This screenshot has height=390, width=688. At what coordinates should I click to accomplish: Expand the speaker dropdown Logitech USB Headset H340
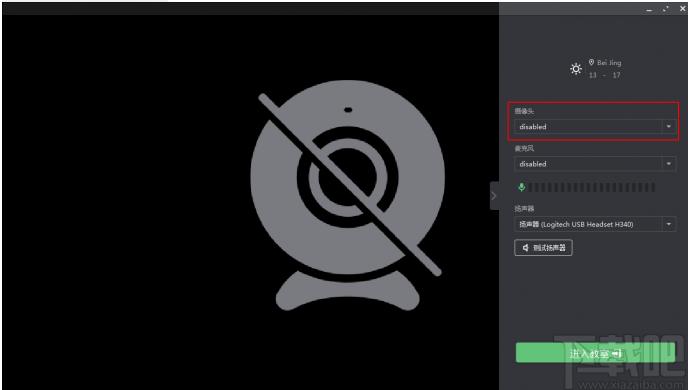(x=595, y=224)
